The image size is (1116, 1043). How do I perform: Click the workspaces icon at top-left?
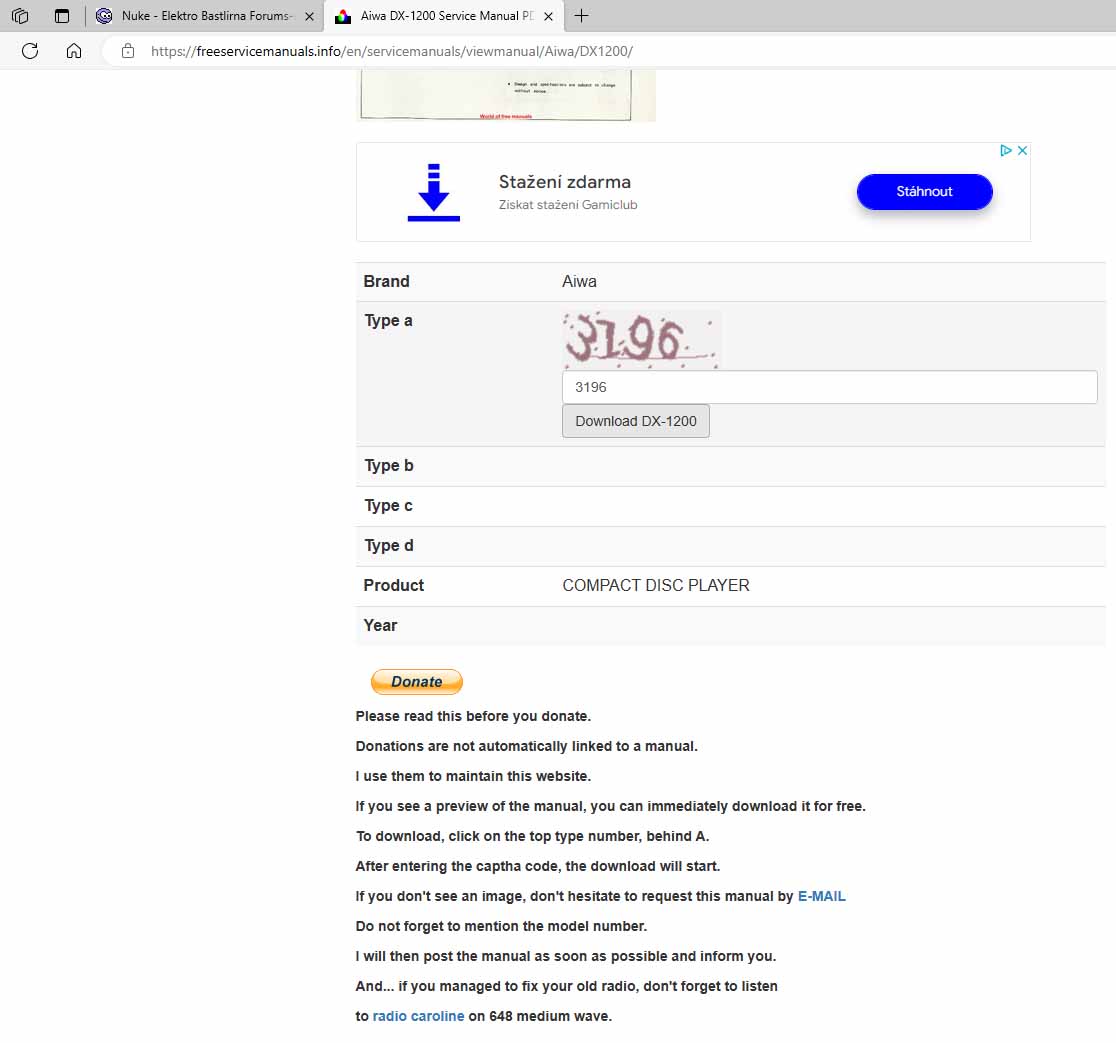(20, 16)
